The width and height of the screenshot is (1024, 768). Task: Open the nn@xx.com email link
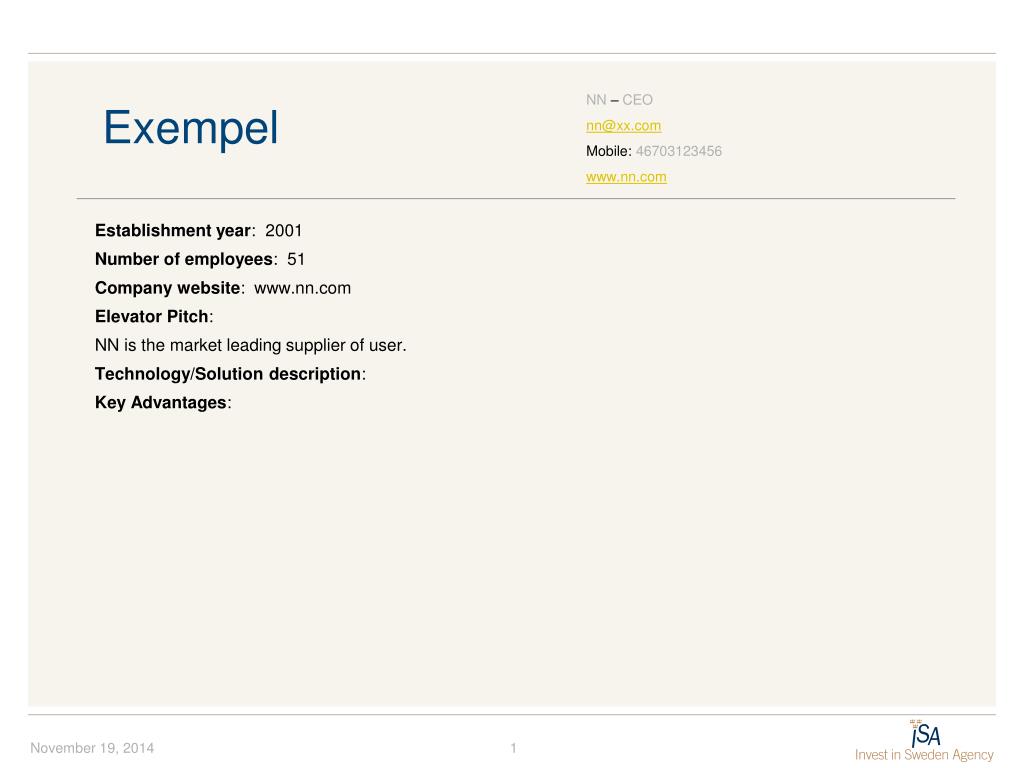pos(623,125)
